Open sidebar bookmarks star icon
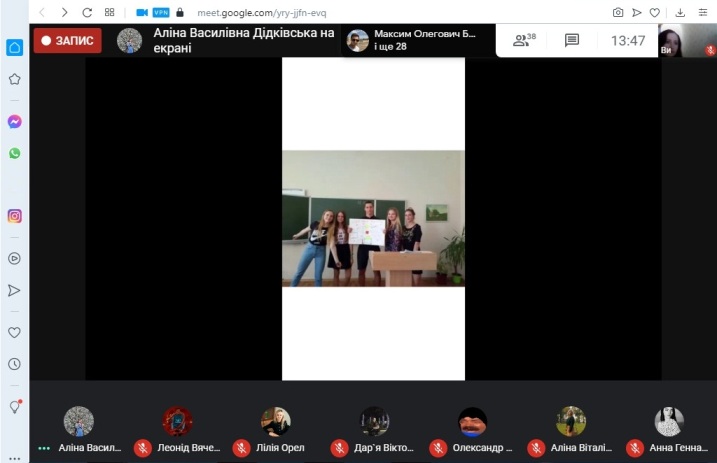 point(15,80)
